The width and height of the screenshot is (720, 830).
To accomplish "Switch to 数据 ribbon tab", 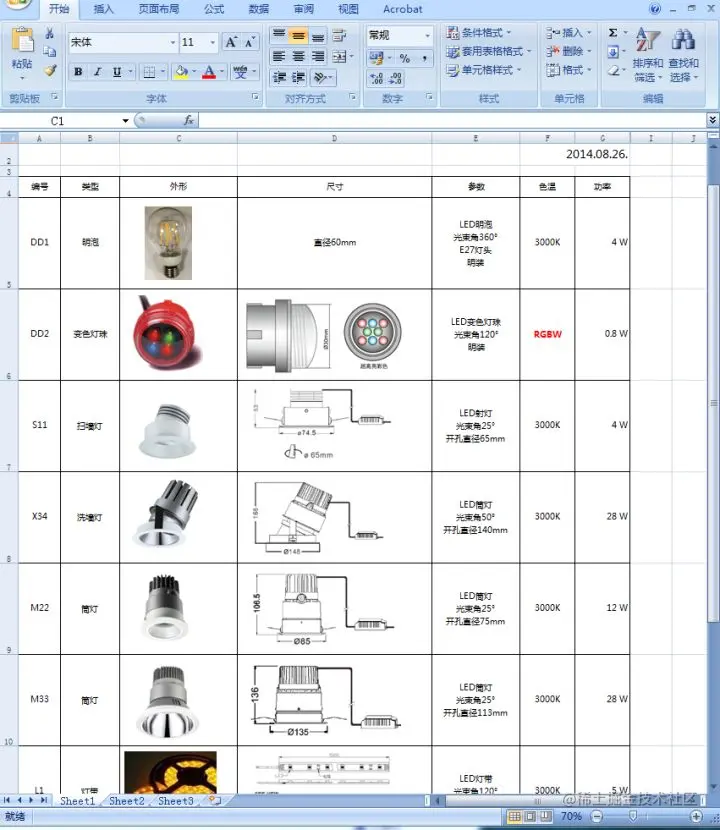I will tap(259, 9).
